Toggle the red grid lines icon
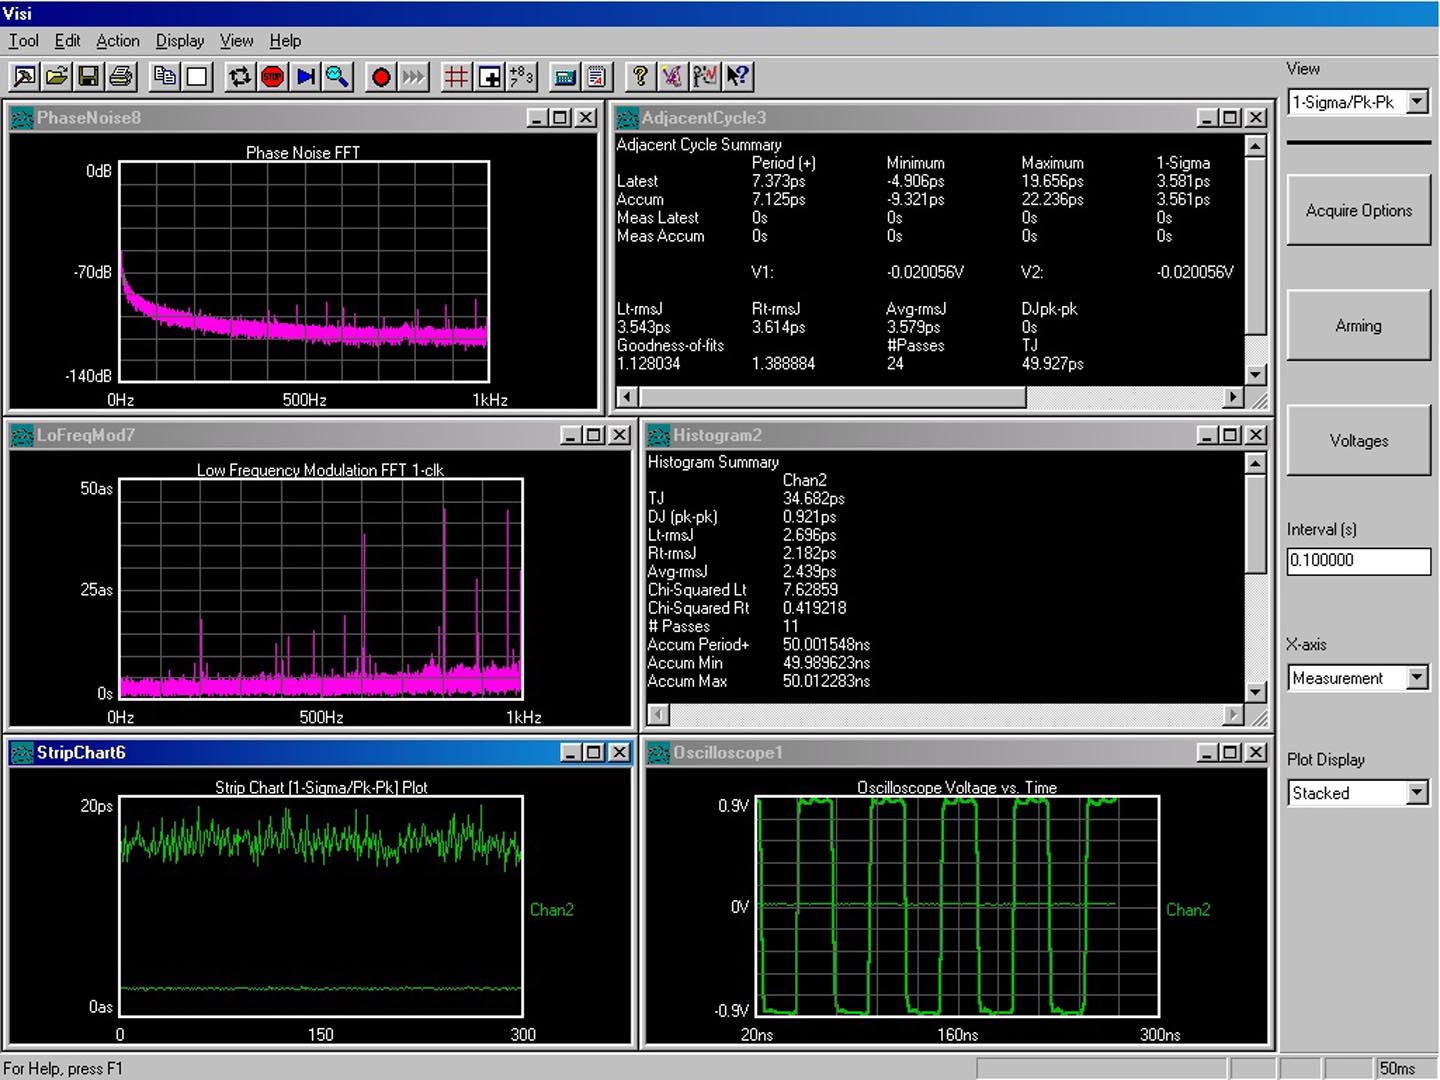Viewport: 1440px width, 1080px height. [x=457, y=76]
